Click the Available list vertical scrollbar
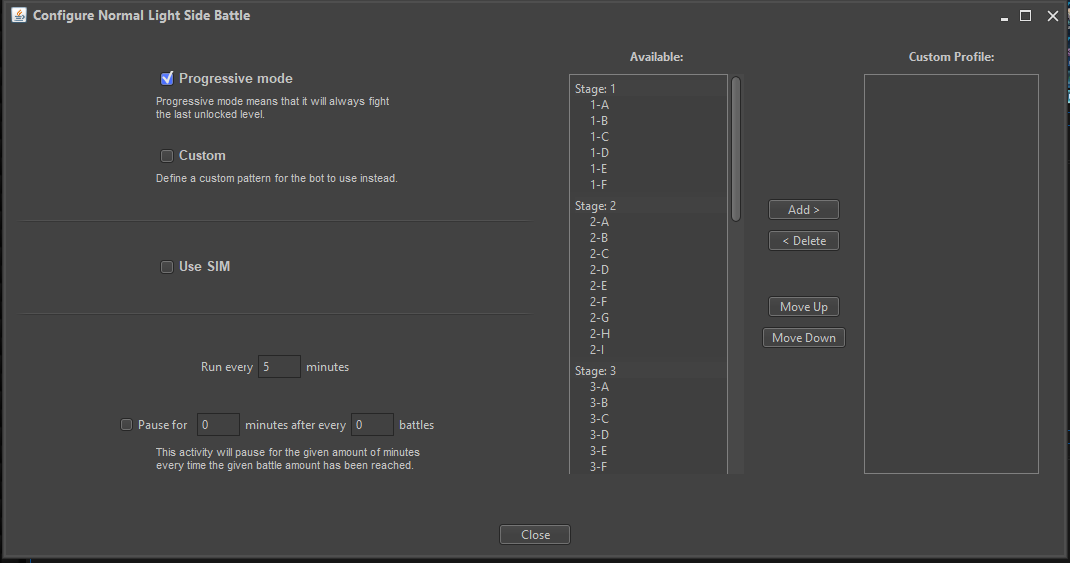The width and height of the screenshot is (1070, 563). [x=736, y=150]
